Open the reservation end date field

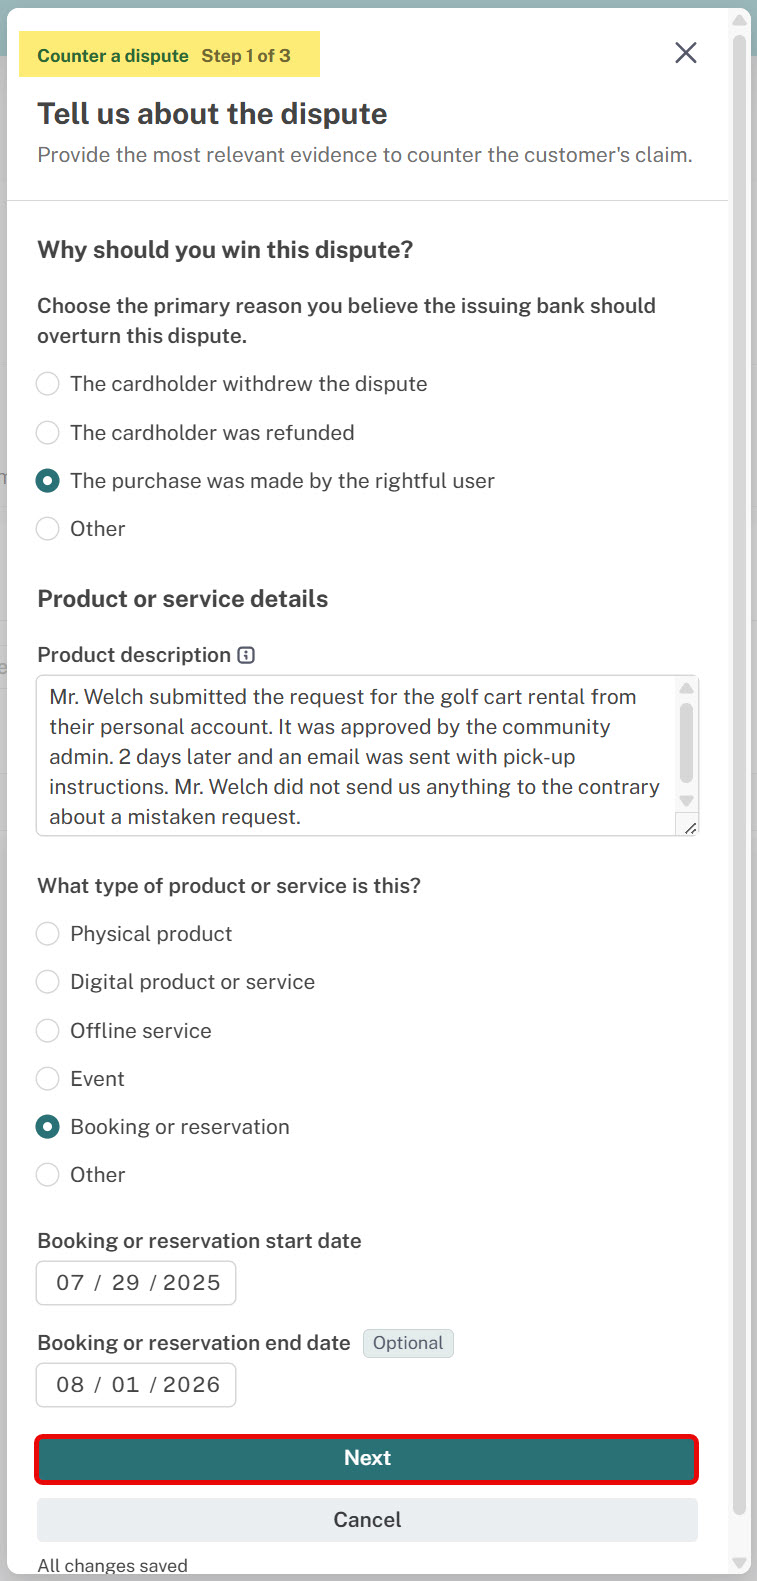(136, 1385)
